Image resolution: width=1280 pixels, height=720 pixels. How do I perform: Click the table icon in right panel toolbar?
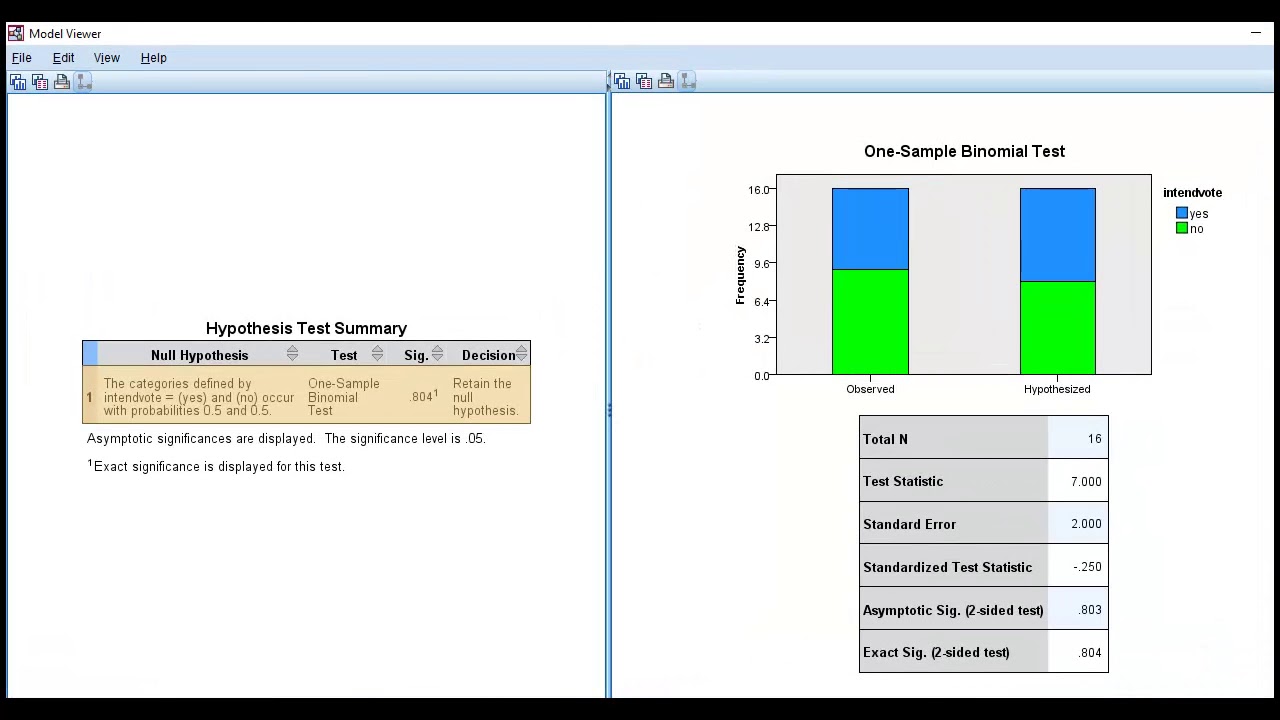point(644,81)
